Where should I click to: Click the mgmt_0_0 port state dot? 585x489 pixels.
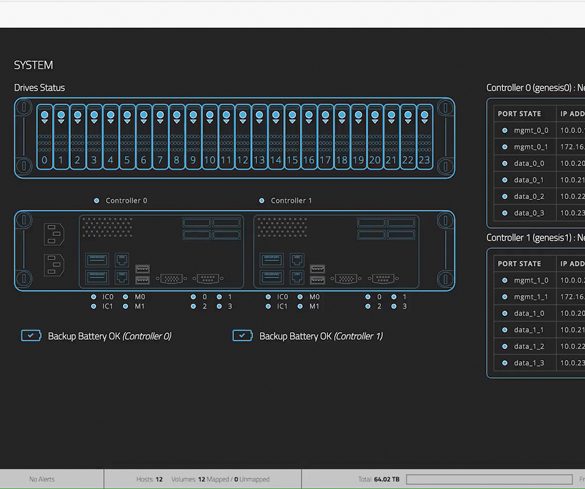pos(505,131)
